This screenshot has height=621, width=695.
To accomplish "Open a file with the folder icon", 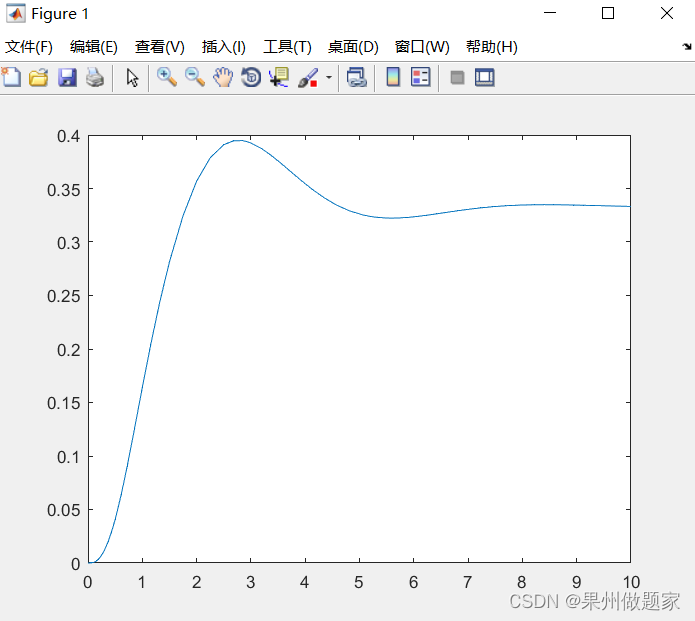I will pyautogui.click(x=39, y=78).
